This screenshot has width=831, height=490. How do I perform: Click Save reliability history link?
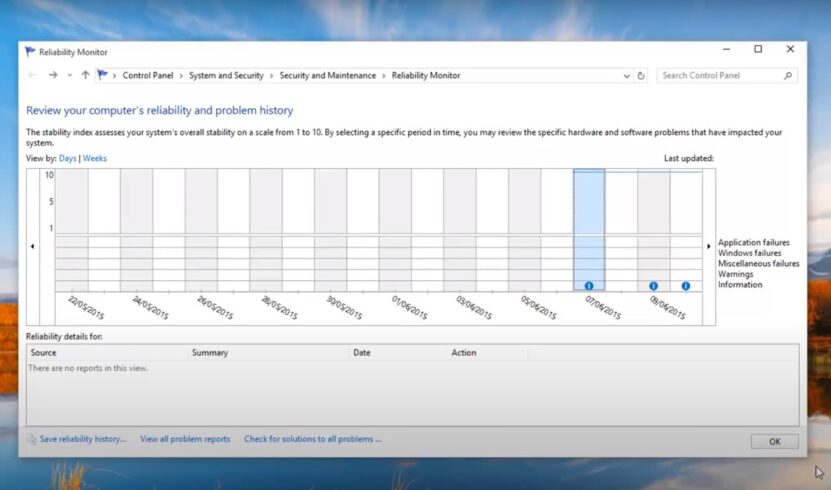coord(83,439)
